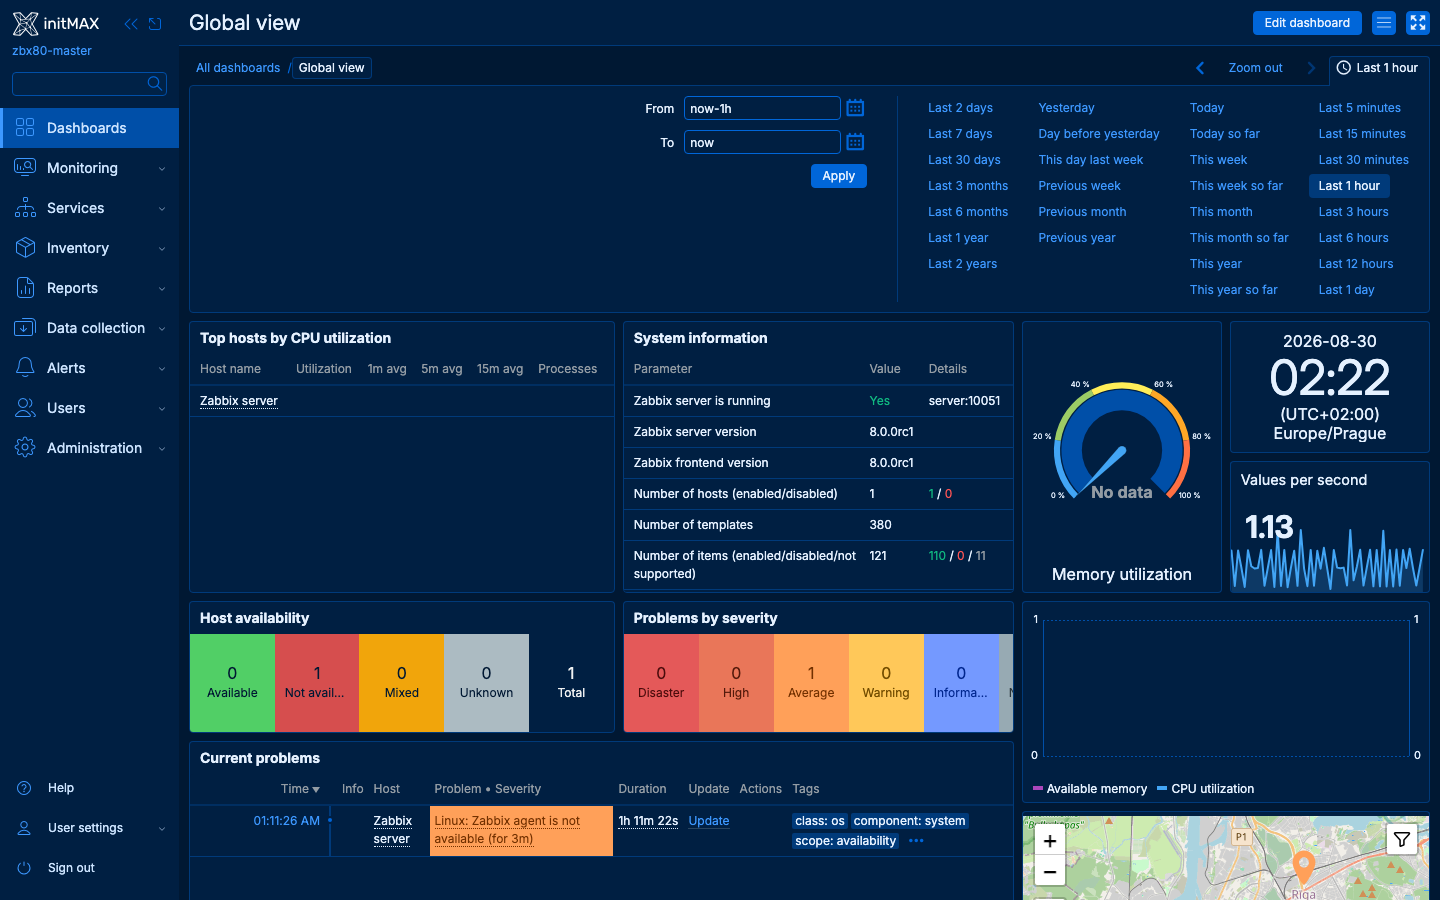Click the initMAX logo

pos(56,23)
